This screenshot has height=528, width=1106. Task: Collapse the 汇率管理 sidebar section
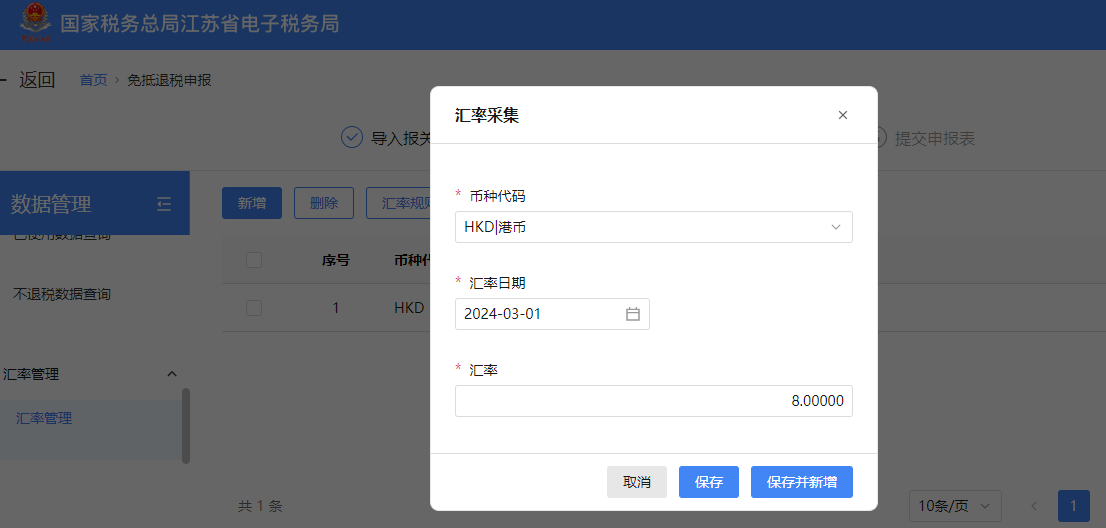pyautogui.click(x=171, y=374)
